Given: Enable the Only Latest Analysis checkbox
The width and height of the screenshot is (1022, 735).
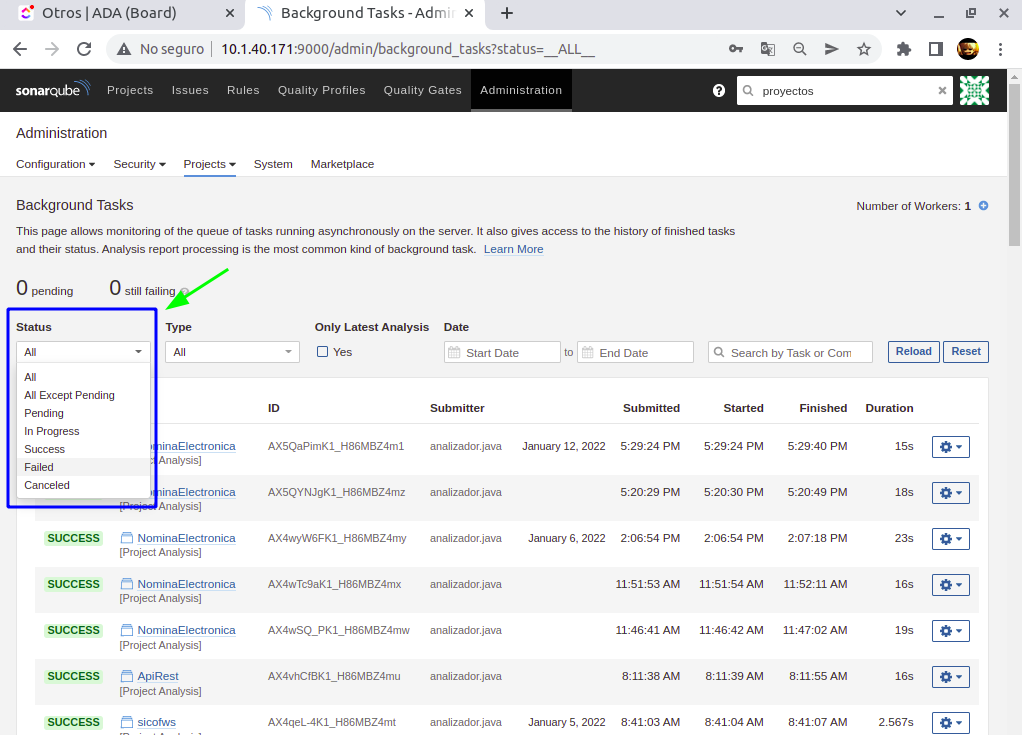Looking at the screenshot, I should click(x=322, y=352).
